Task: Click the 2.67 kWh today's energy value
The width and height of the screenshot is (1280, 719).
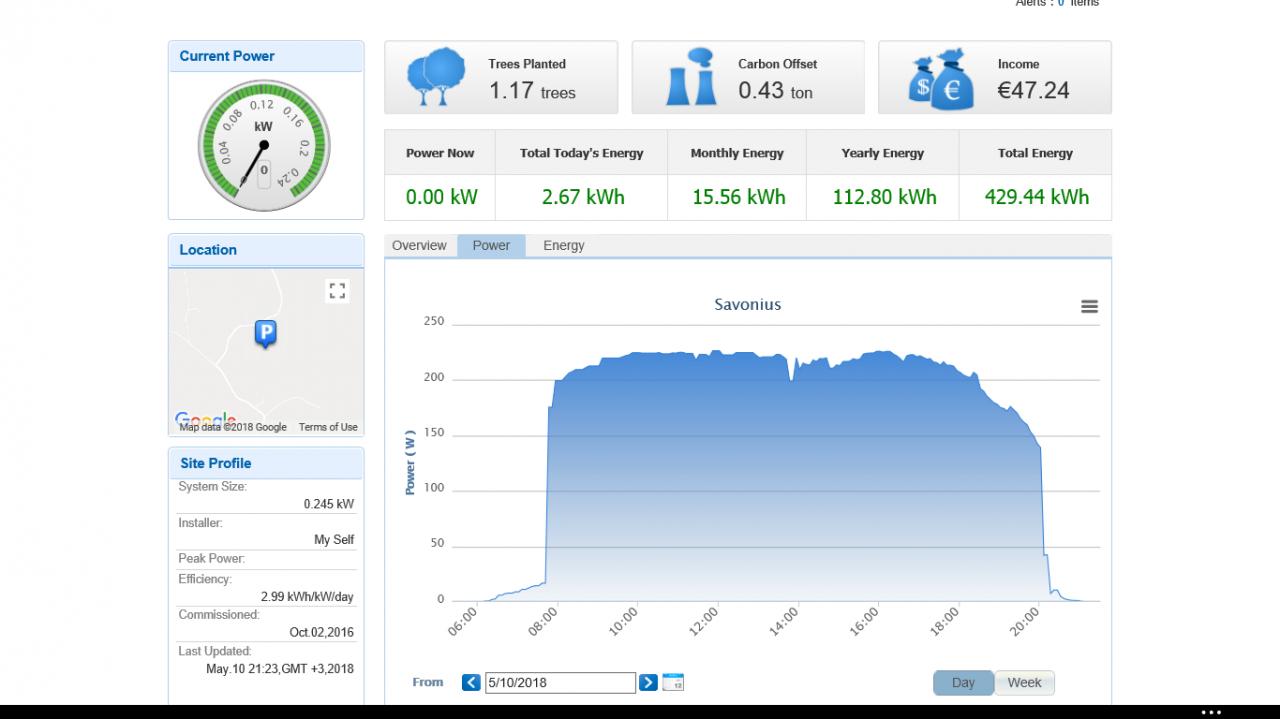Action: point(583,197)
